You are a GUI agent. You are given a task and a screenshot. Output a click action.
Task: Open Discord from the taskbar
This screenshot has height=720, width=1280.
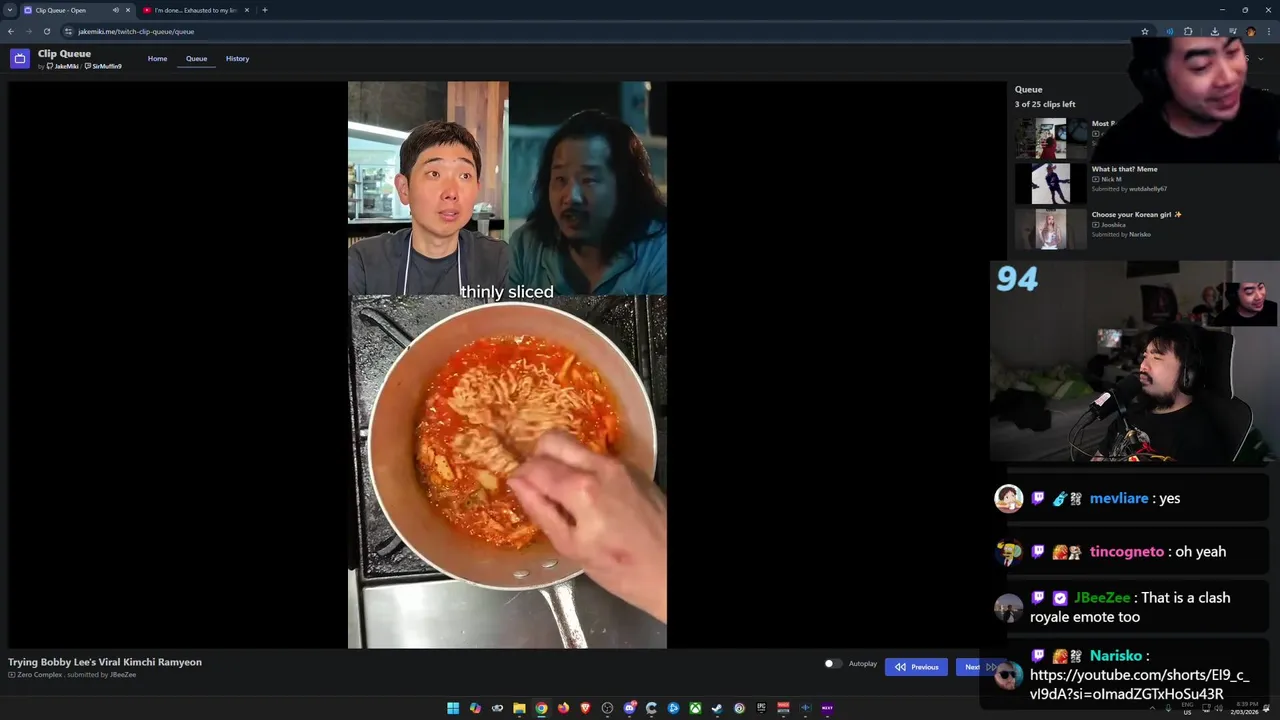[x=629, y=708]
